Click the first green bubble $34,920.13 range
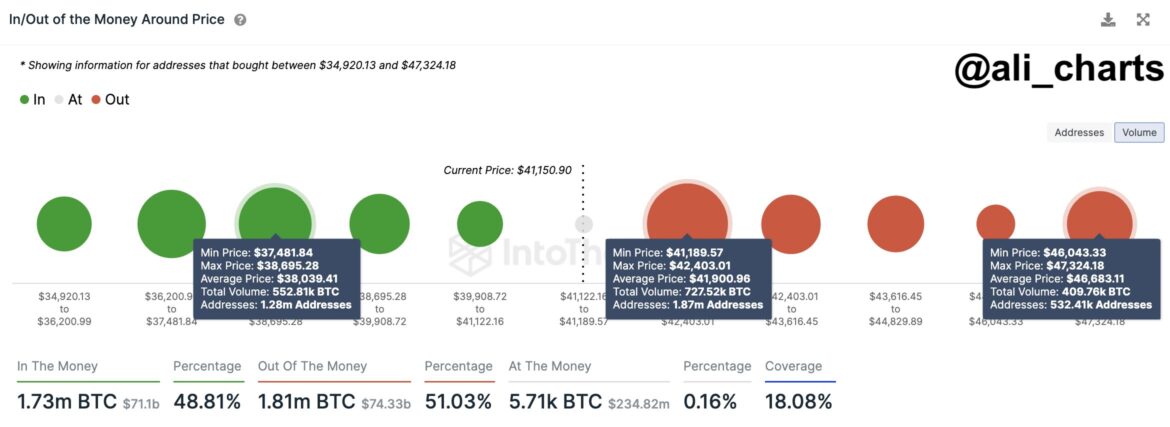The height and width of the screenshot is (427, 1170). point(64,224)
